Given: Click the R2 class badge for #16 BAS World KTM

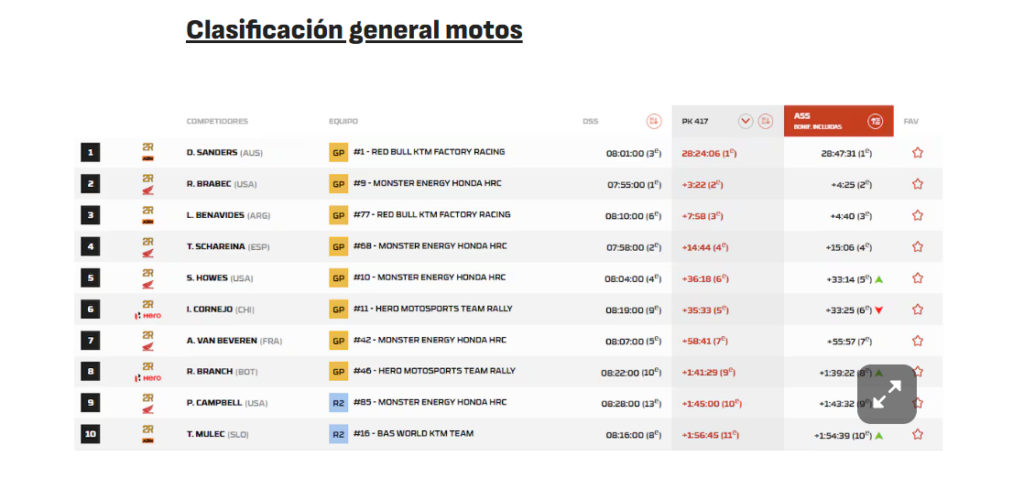Looking at the screenshot, I should click(x=338, y=434).
